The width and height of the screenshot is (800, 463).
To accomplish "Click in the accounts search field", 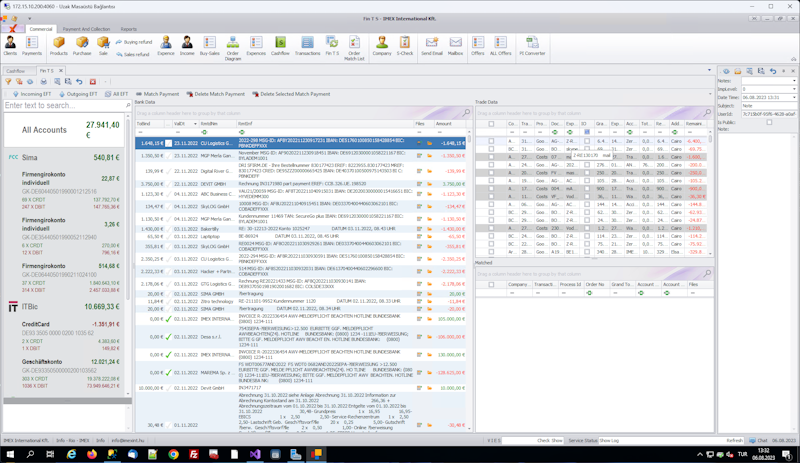I will coord(64,105).
